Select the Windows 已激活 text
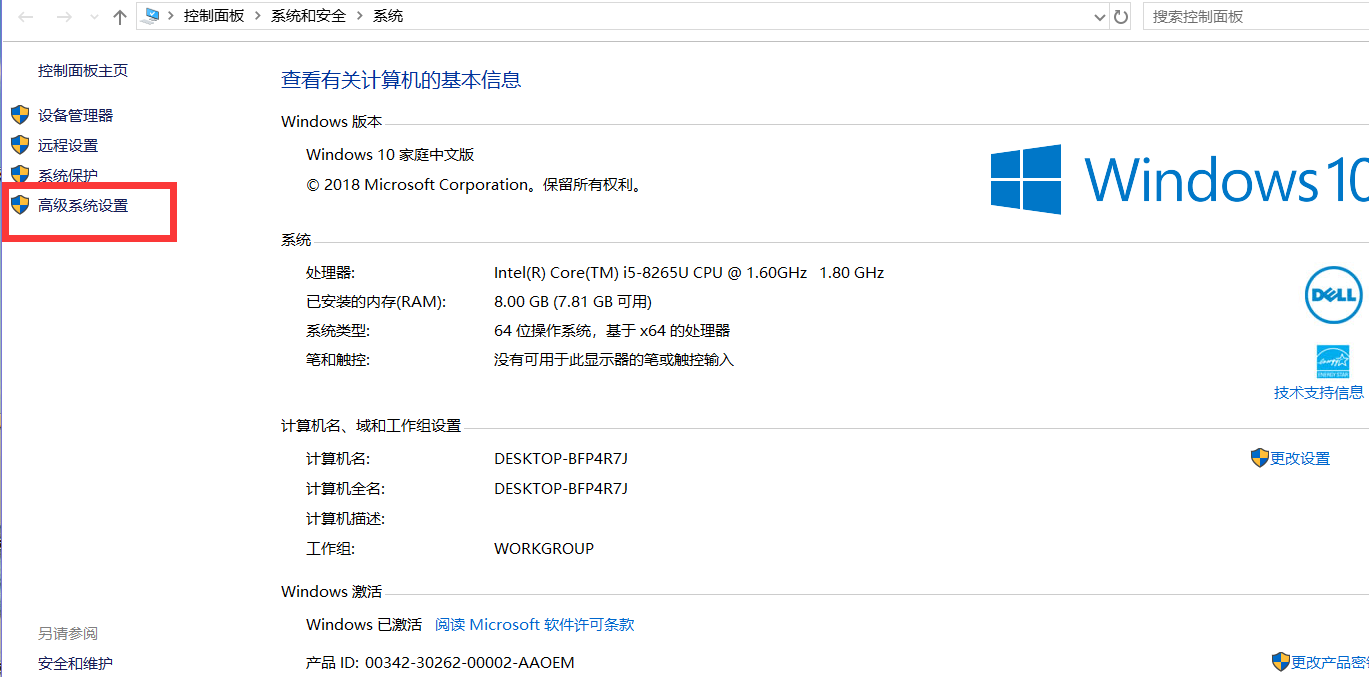Image resolution: width=1369 pixels, height=677 pixels. (364, 624)
